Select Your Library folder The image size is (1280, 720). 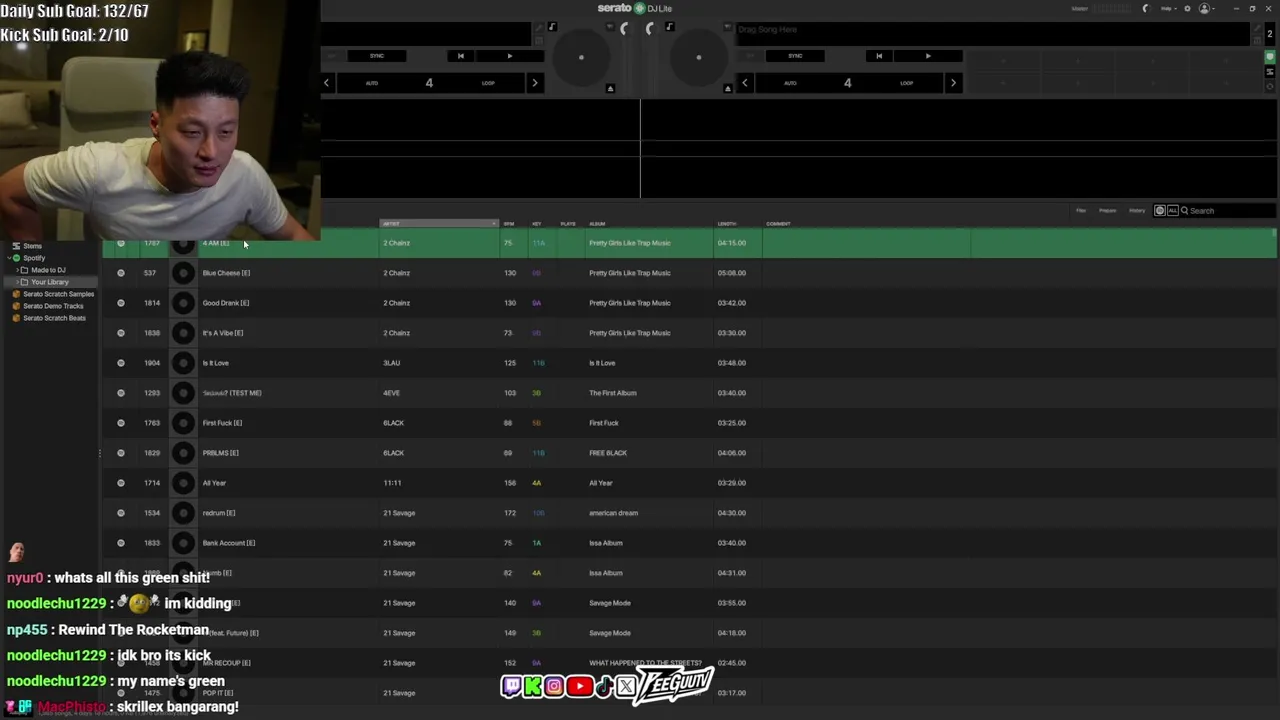click(x=50, y=282)
